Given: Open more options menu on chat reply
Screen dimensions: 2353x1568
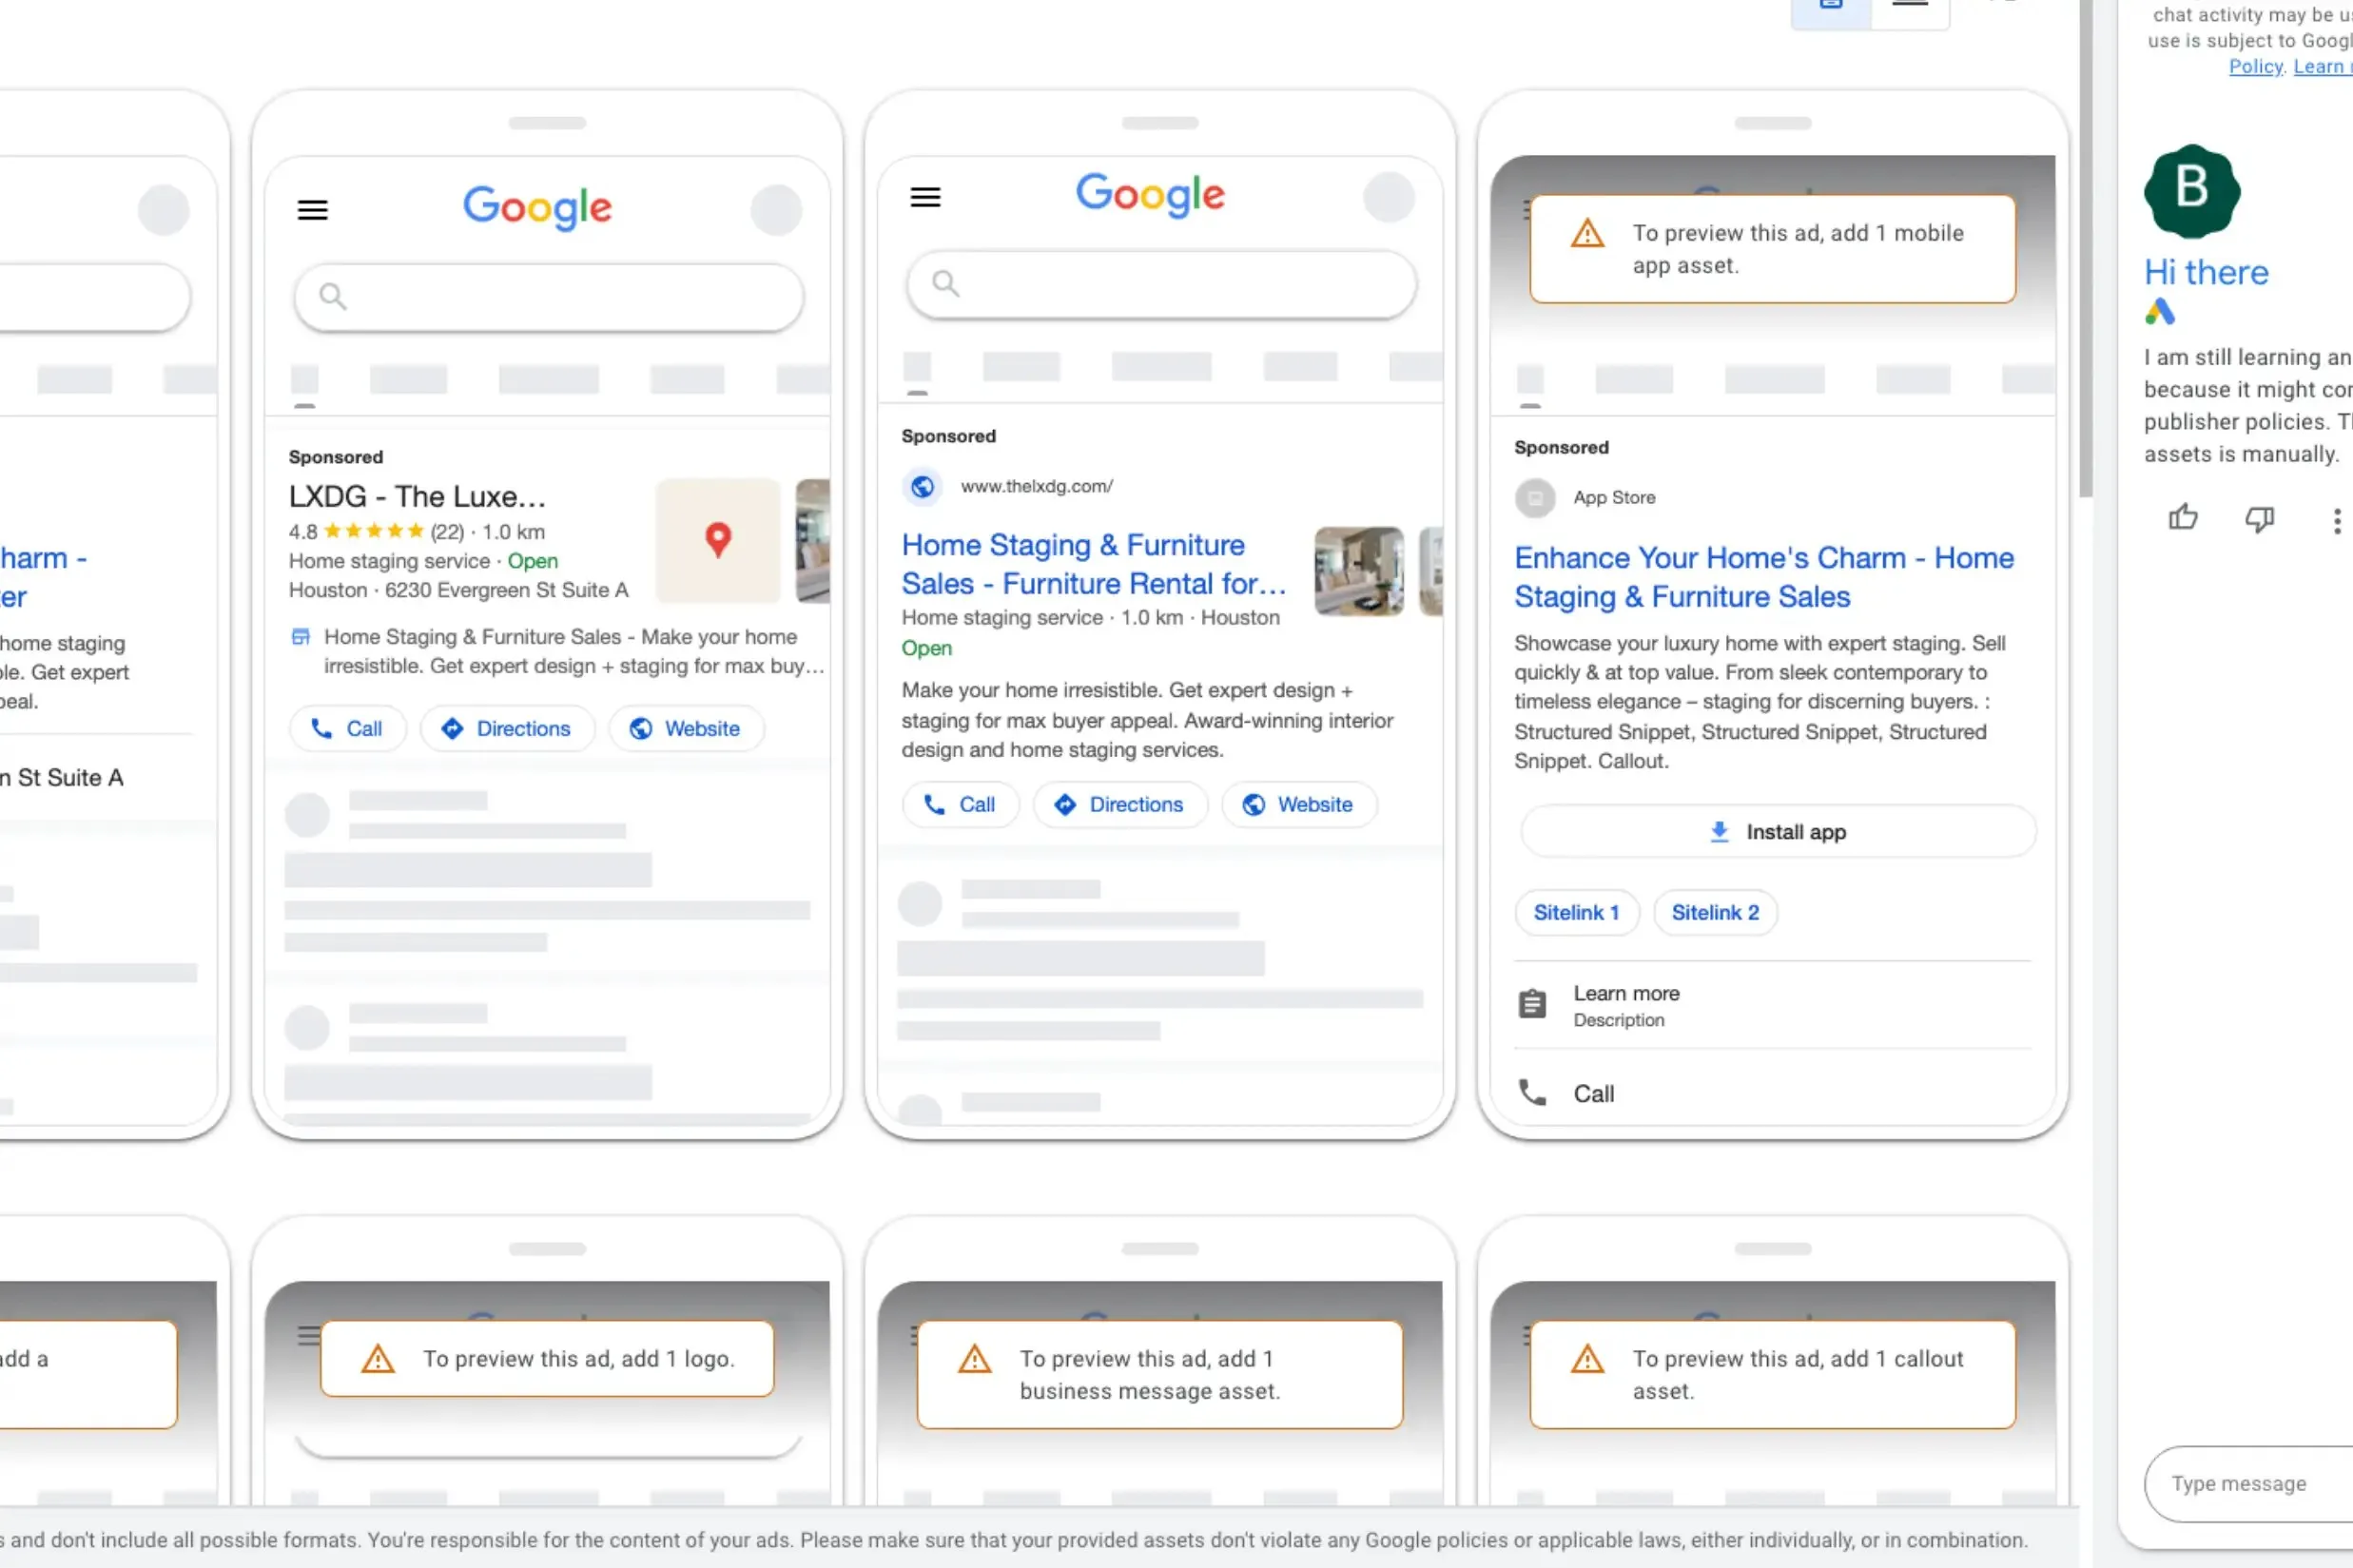Looking at the screenshot, I should pos(2337,520).
